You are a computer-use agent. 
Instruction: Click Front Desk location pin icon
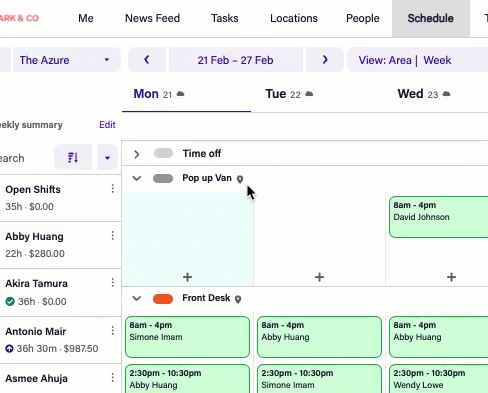coord(238,299)
